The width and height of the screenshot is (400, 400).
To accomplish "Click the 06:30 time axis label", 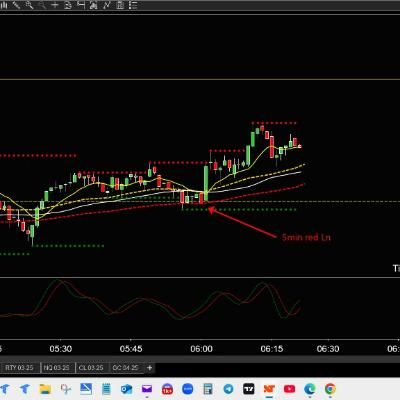I will point(328,349).
